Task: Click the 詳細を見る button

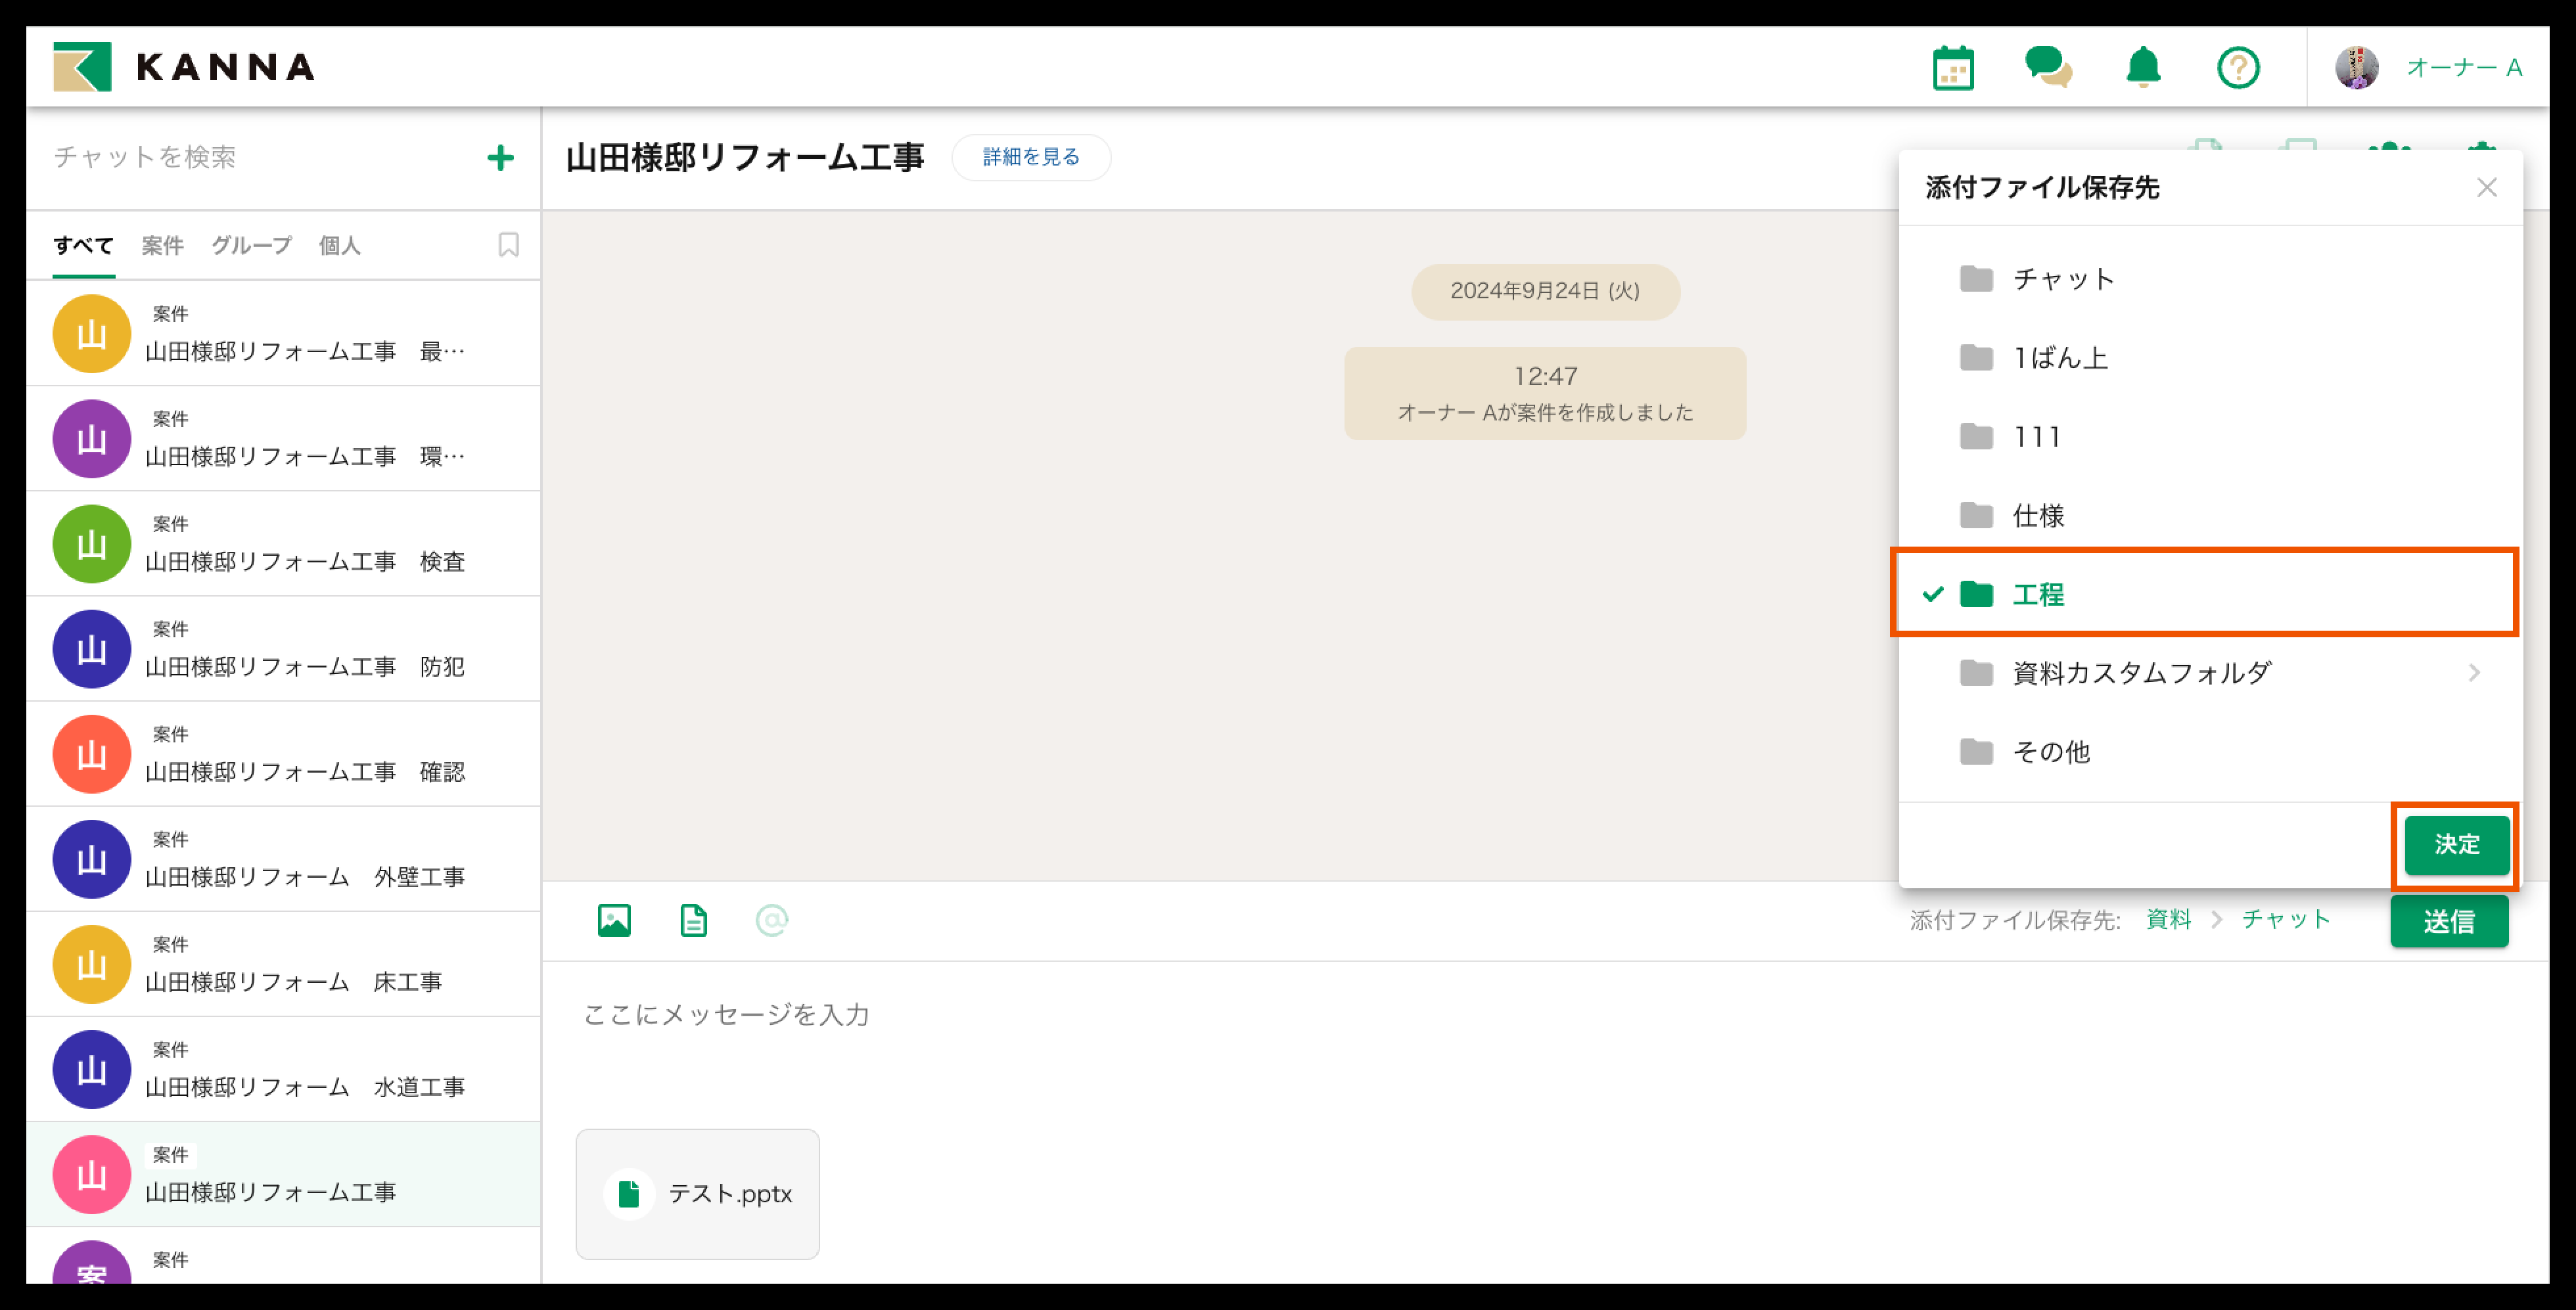Action: coord(1030,157)
